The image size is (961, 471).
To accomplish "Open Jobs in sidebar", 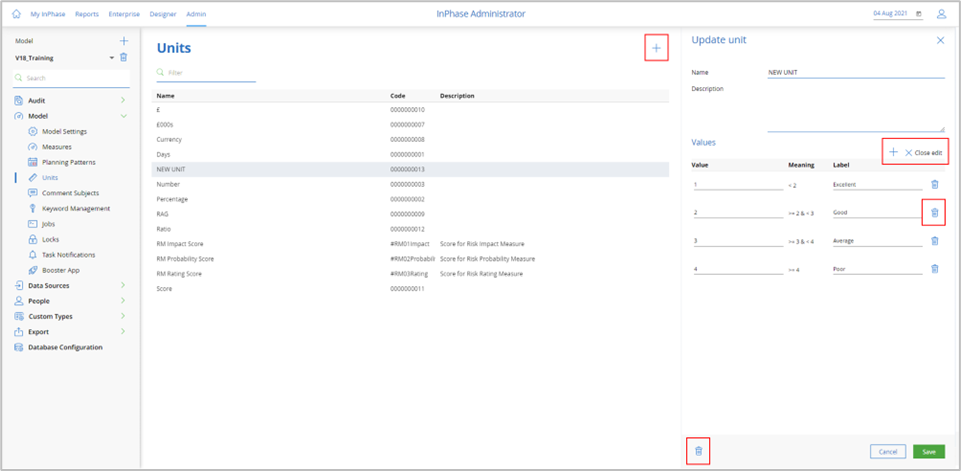I will click(x=48, y=224).
